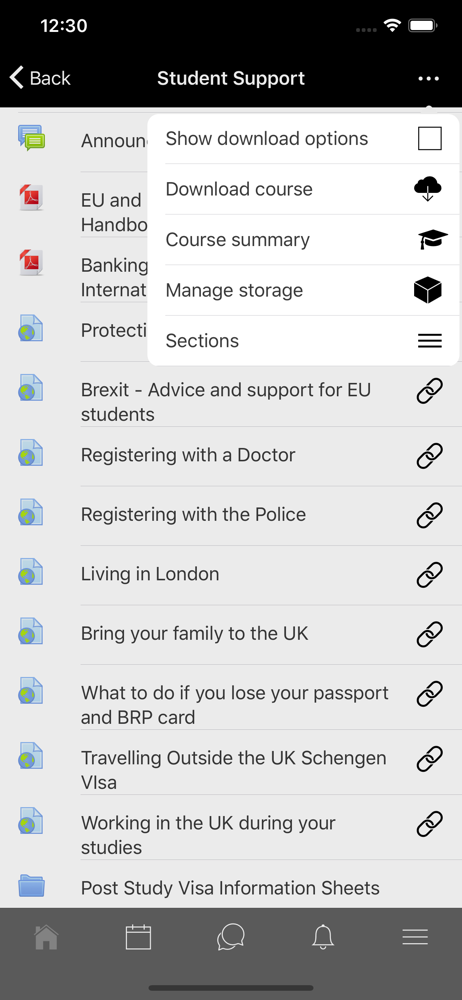
Task: Open the Course summary graduation cap icon
Action: [x=433, y=239]
